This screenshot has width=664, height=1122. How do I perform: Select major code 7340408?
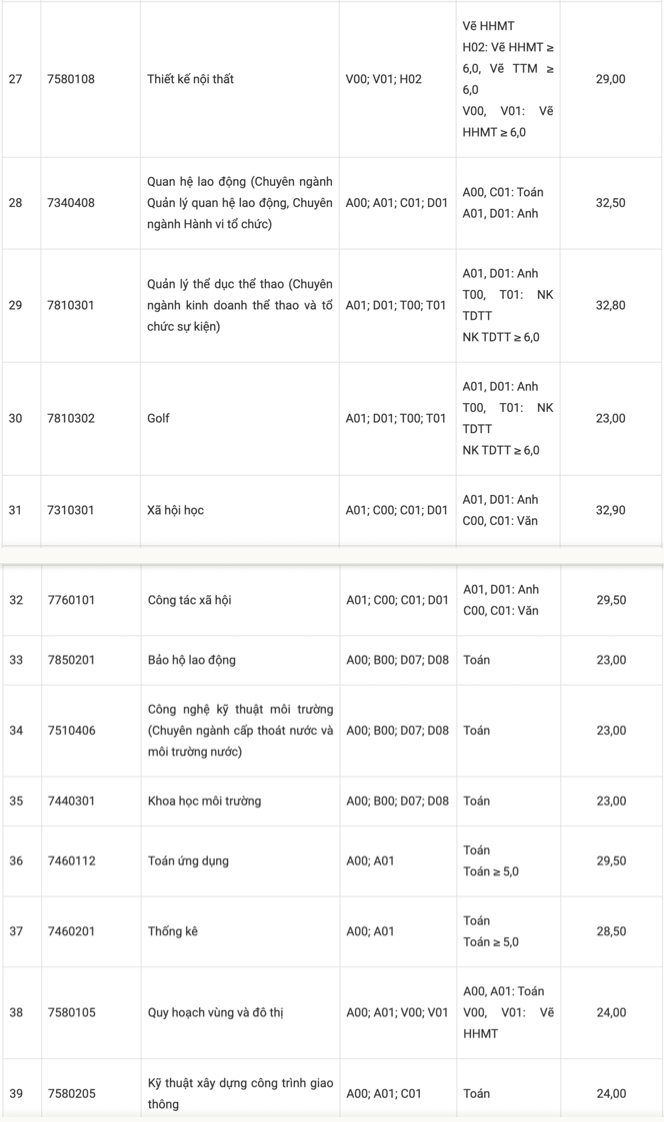pos(71,203)
